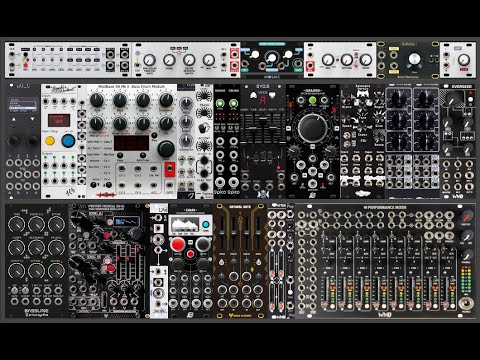Flip the leftmost toggle switch on Bassline
This screenshot has height=360, width=480.
coord(14,291)
